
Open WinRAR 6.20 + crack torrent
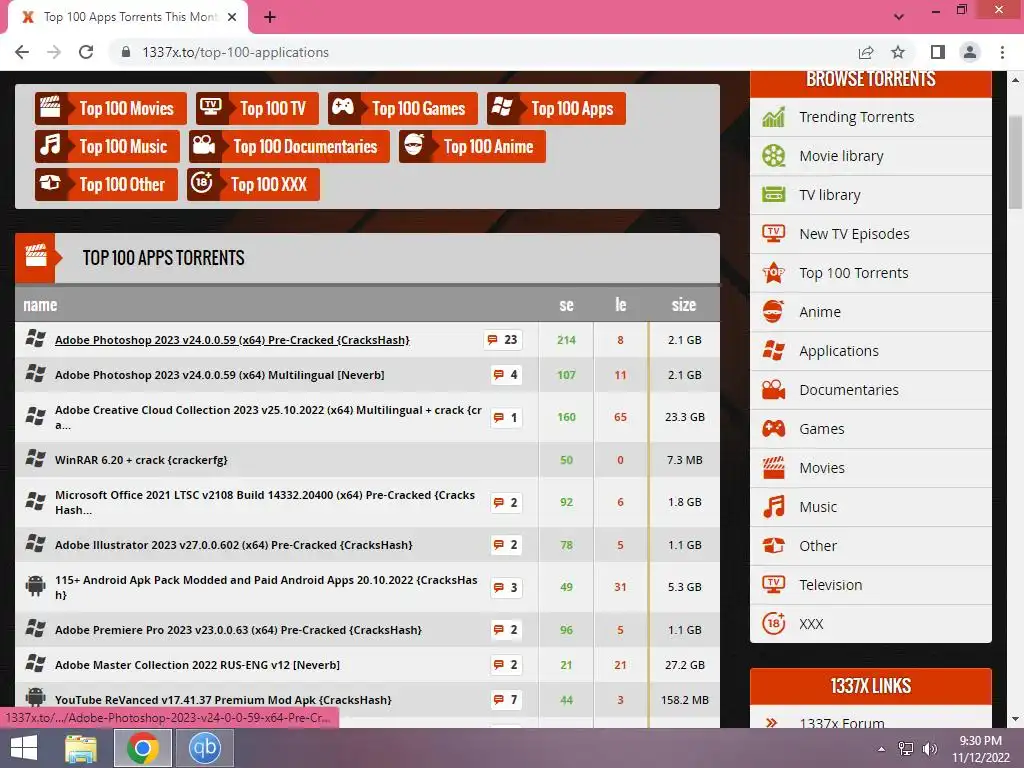click(141, 460)
